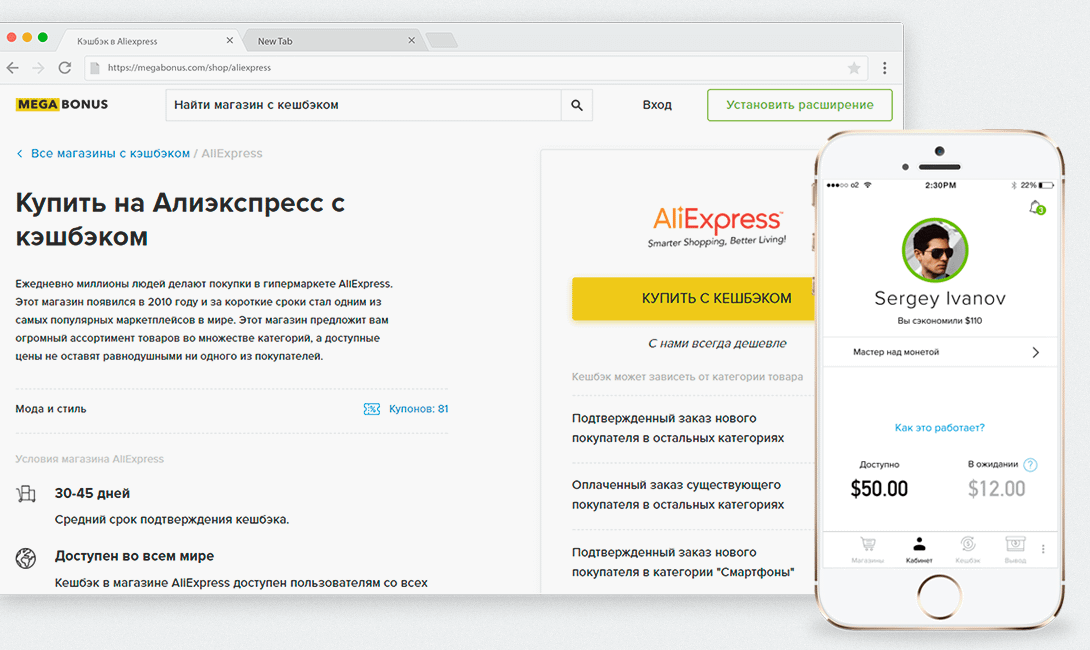Open the Купонов: 81 link

pos(418,409)
